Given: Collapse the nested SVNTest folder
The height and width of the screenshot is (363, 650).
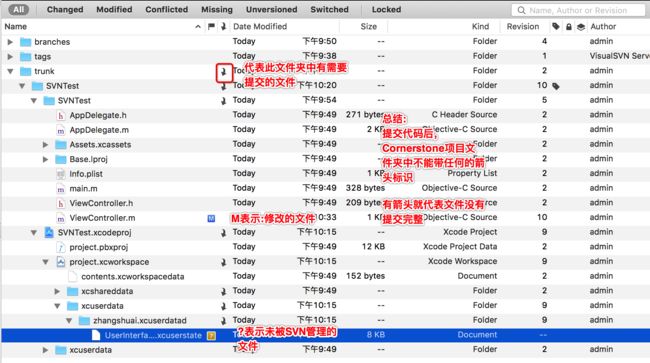Looking at the screenshot, I should 34,101.
